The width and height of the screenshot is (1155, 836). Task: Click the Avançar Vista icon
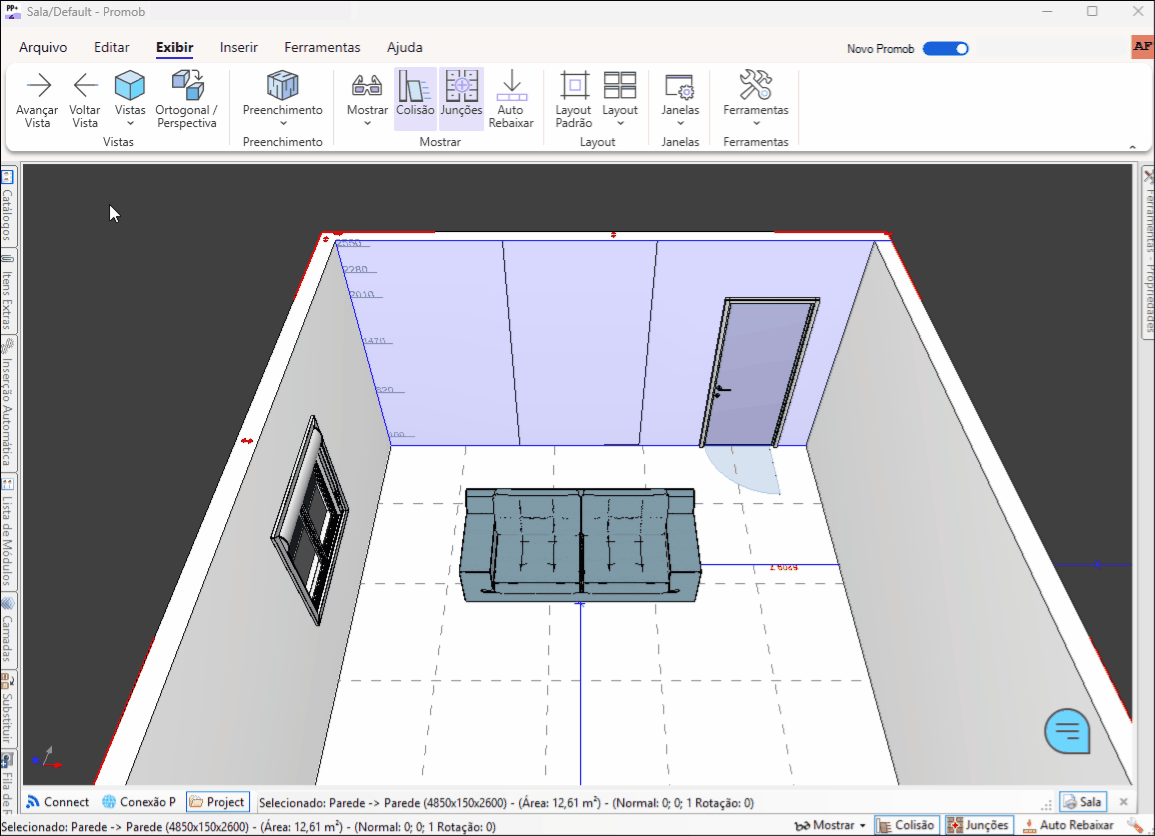tap(37, 98)
